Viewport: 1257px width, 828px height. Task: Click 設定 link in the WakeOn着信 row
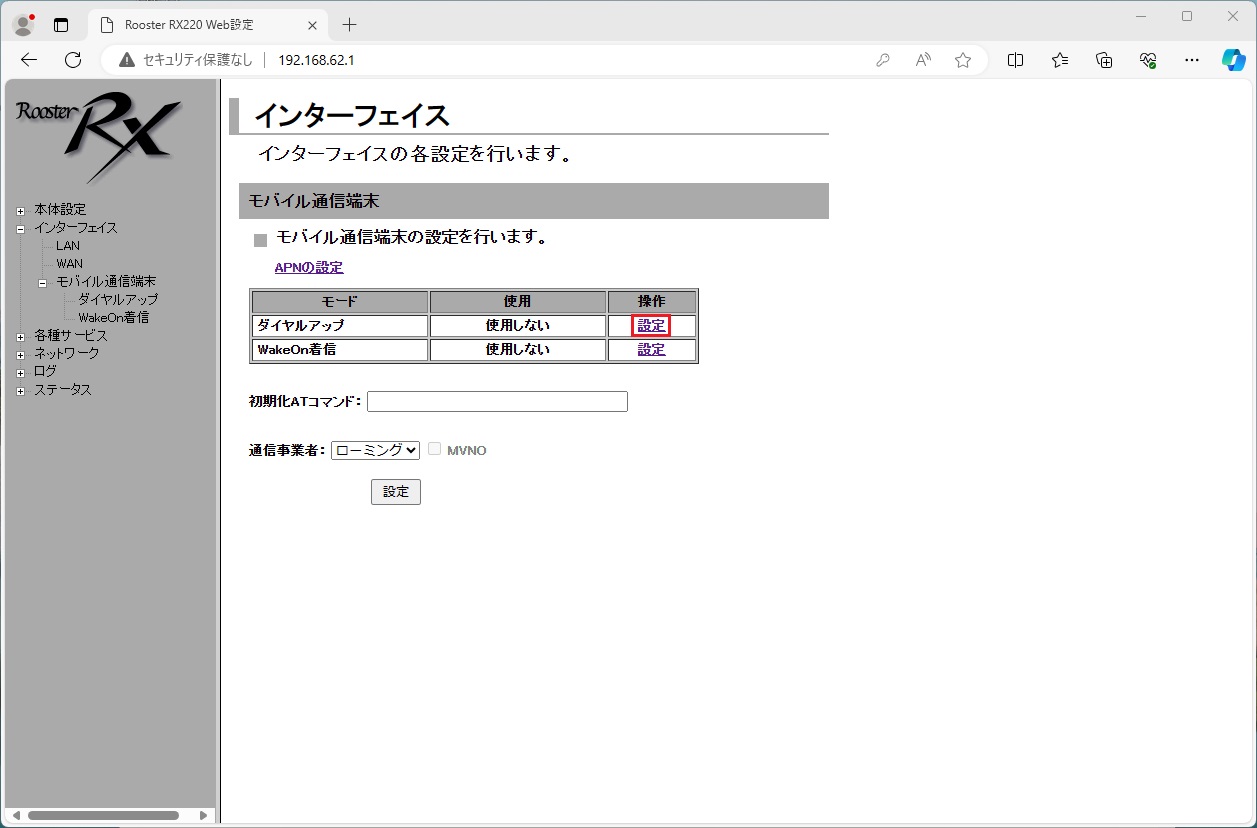click(x=651, y=350)
